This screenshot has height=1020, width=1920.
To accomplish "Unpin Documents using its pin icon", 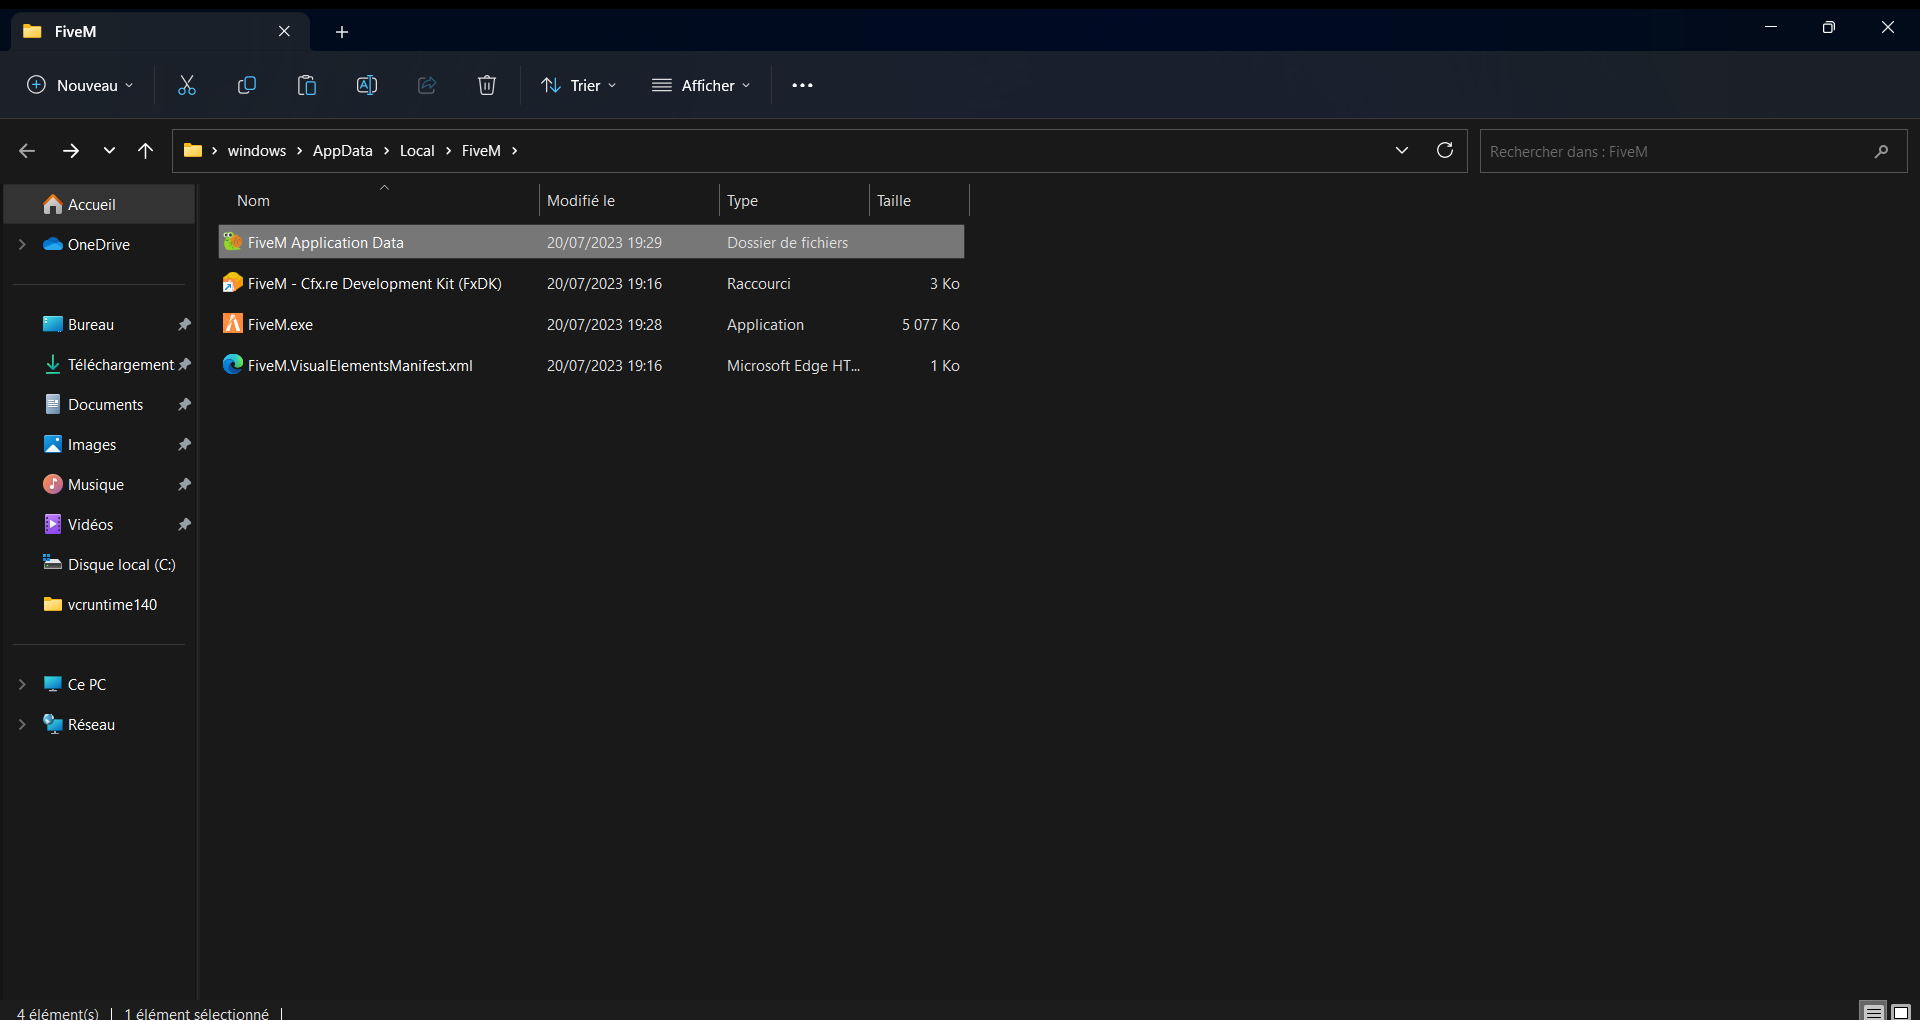I will pos(184,405).
